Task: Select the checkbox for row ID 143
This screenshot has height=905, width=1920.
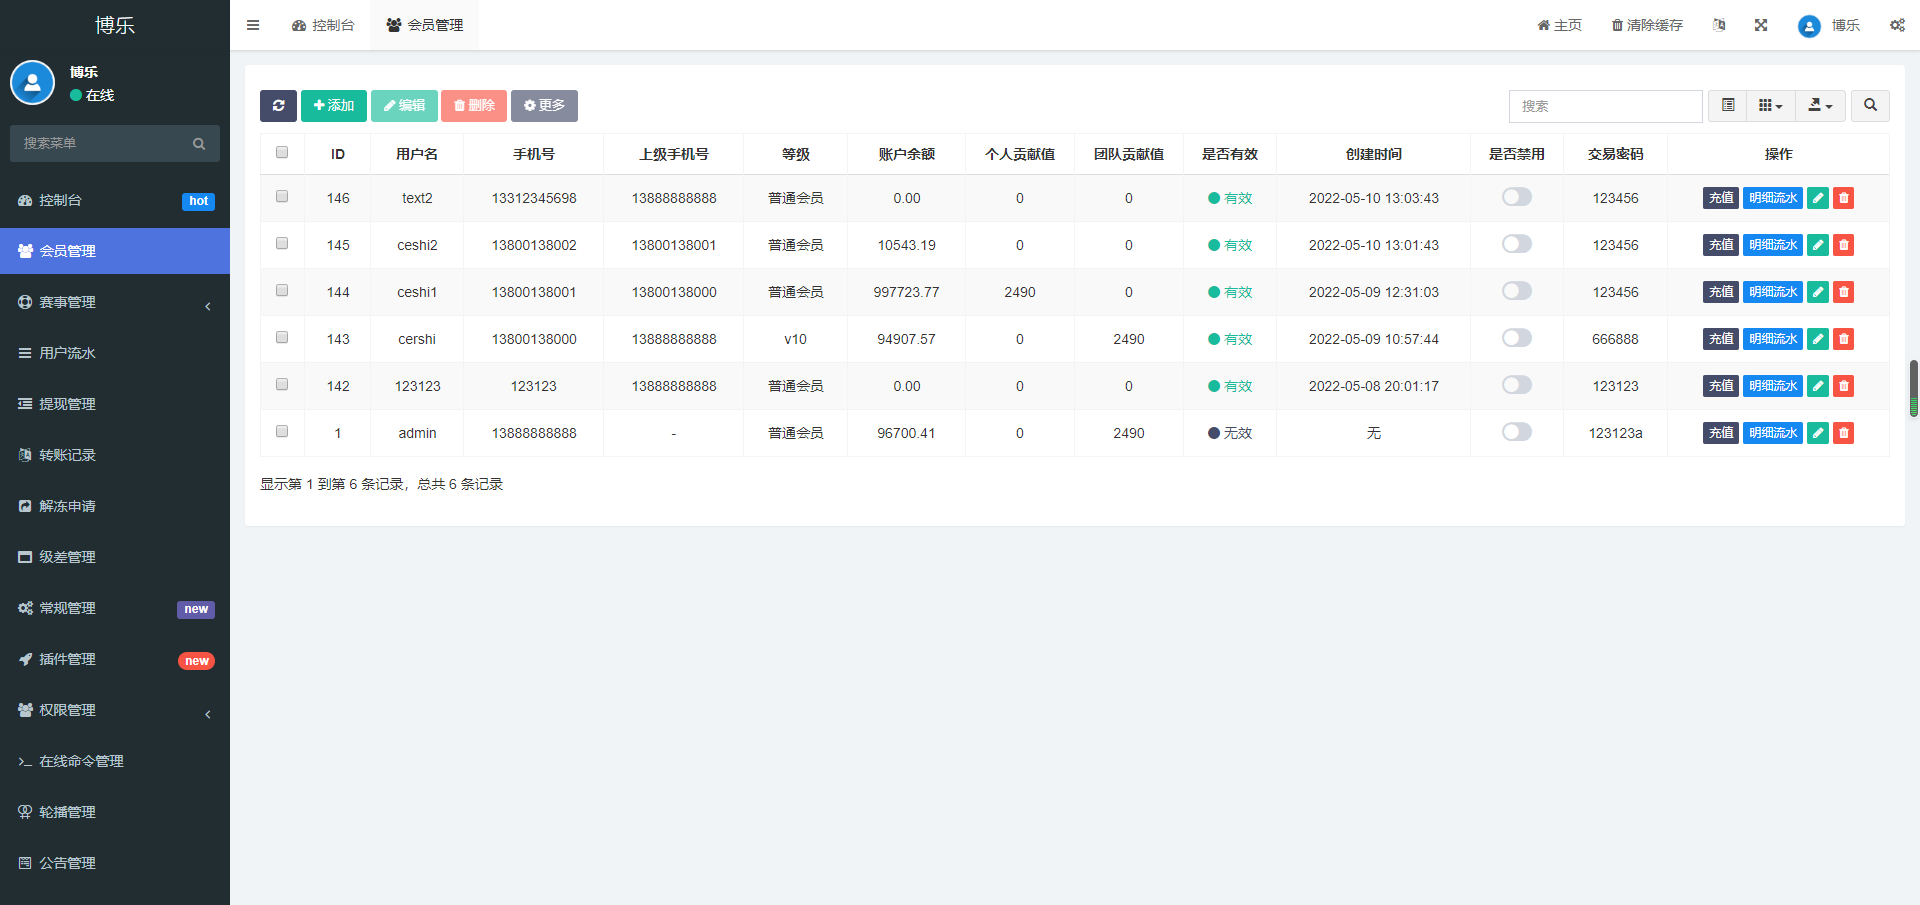Action: tap(282, 338)
